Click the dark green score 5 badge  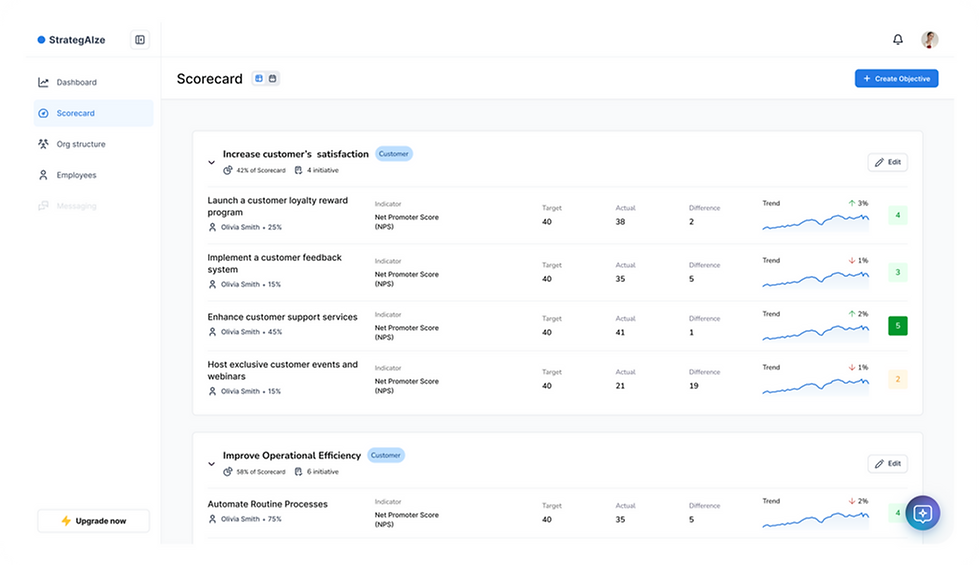pyautogui.click(x=897, y=326)
